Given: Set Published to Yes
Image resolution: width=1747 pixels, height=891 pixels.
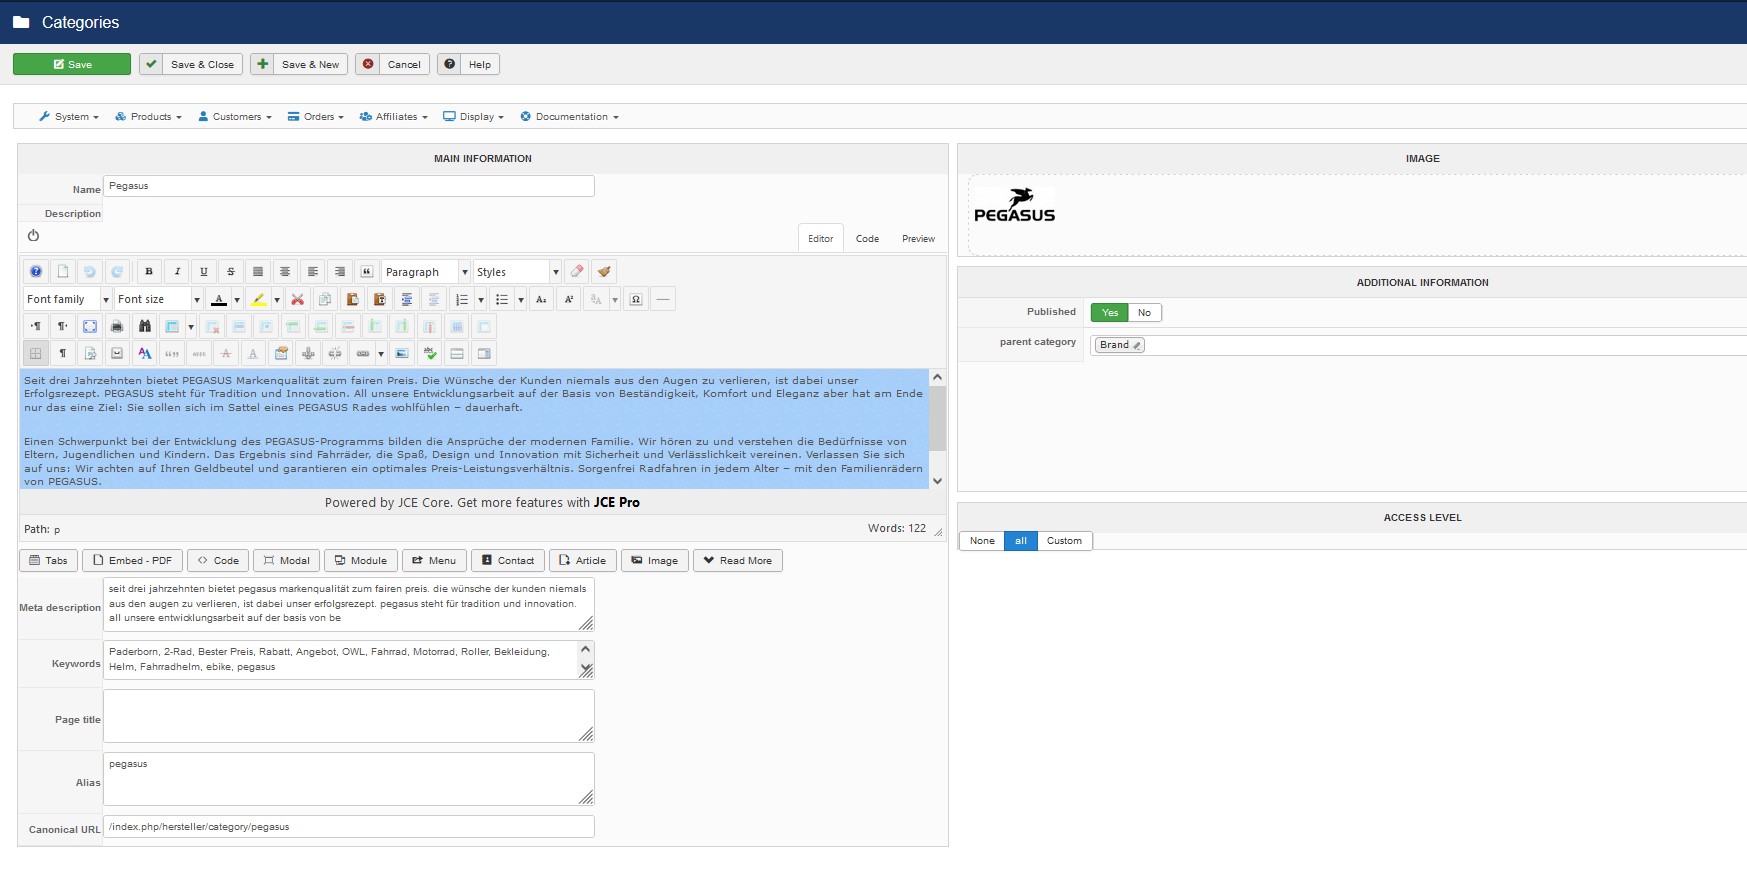Looking at the screenshot, I should (x=1110, y=313).
